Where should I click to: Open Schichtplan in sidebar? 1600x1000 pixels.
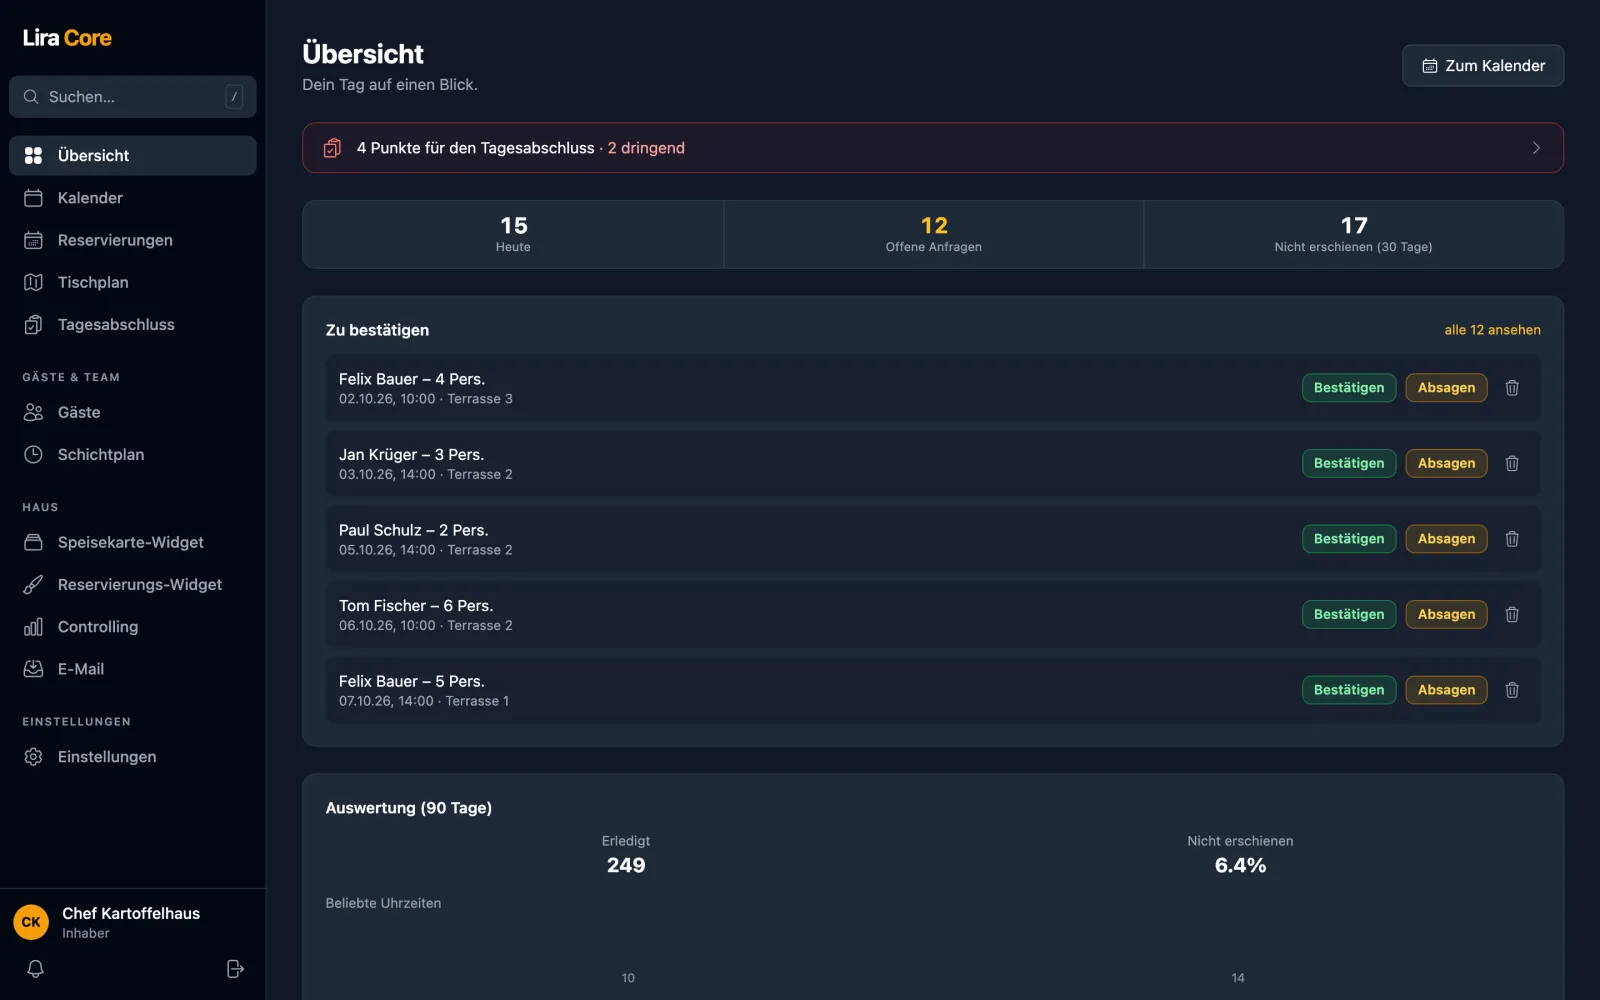point(133,454)
